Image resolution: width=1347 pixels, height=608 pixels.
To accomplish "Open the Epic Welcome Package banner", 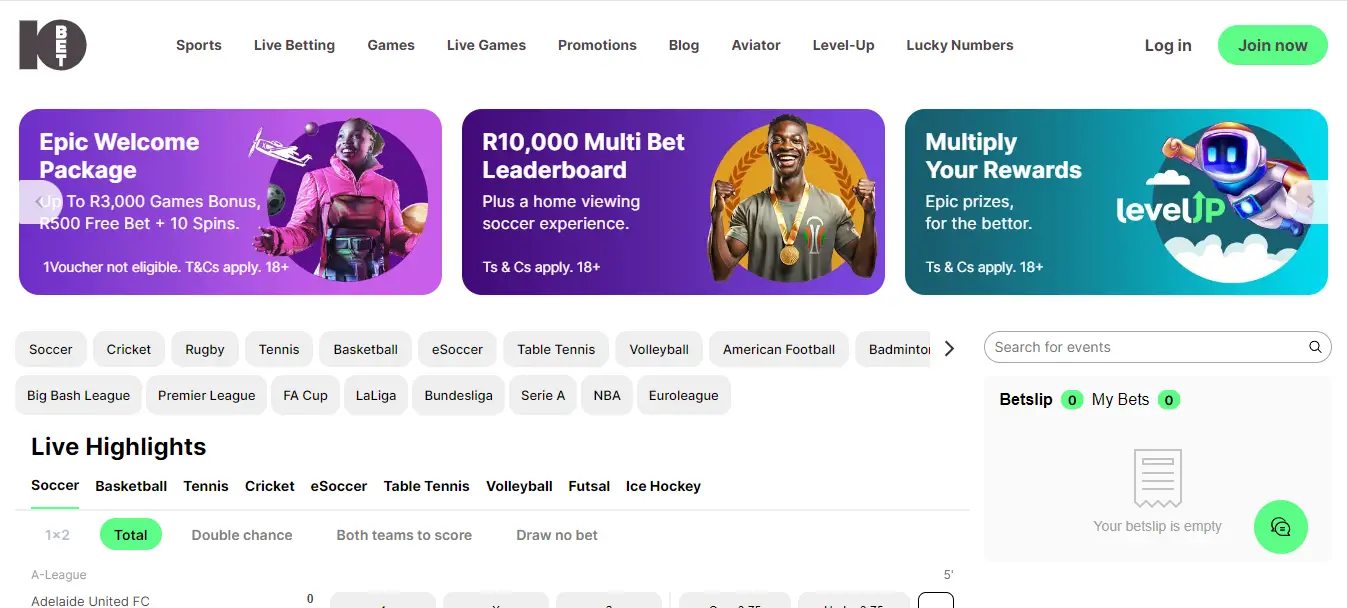I will pos(230,202).
